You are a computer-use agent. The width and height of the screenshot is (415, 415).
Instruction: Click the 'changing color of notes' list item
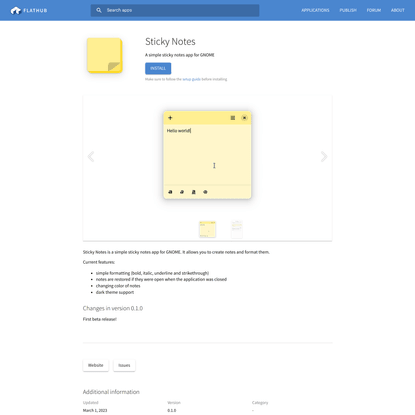(118, 286)
